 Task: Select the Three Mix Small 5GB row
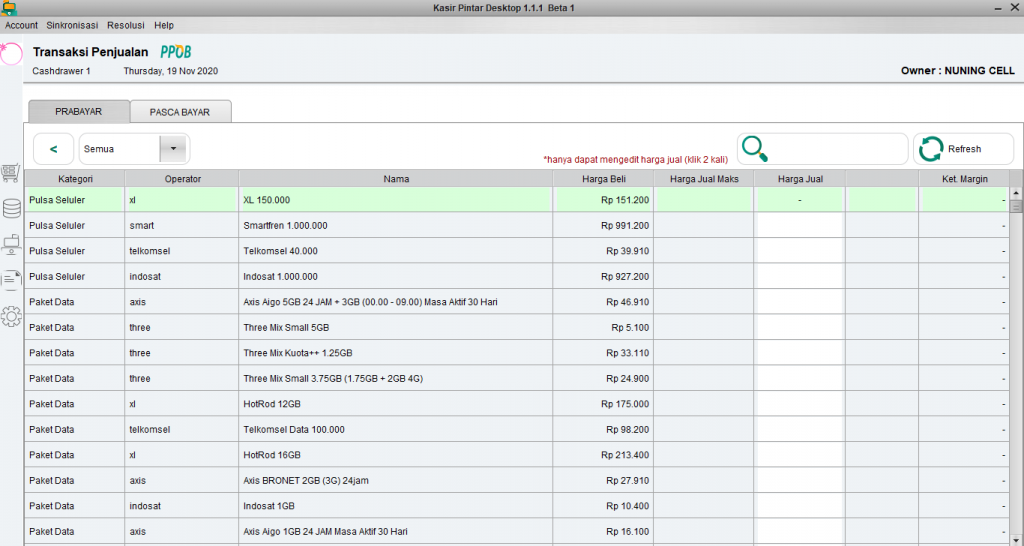click(517, 327)
